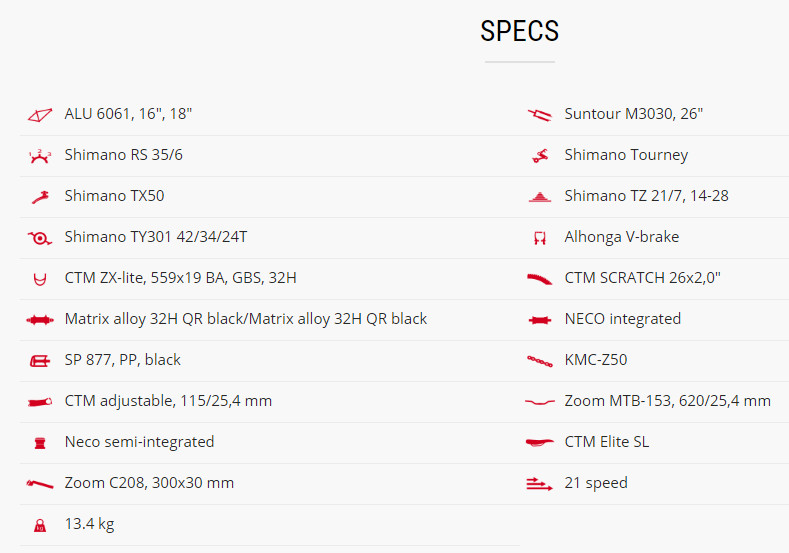Click the frame icon beside ALU 6061
Viewport: 789px width, 553px height.
click(40, 115)
